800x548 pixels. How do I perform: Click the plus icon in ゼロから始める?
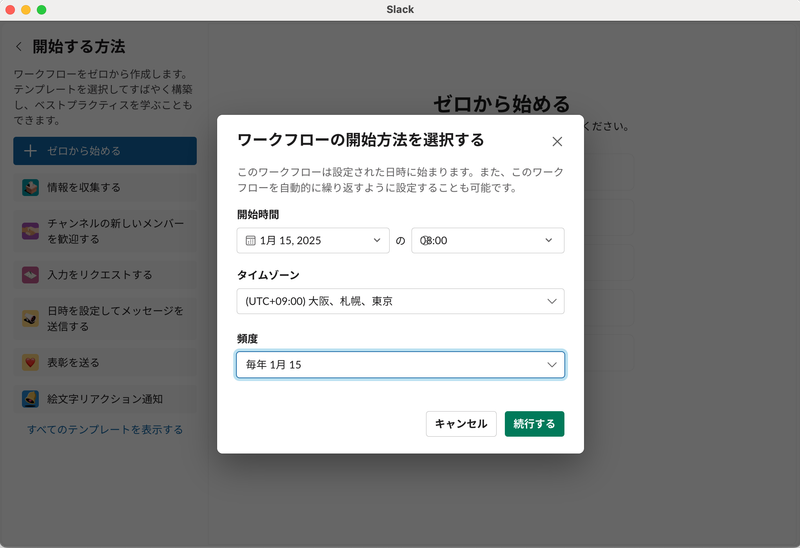click(x=30, y=151)
